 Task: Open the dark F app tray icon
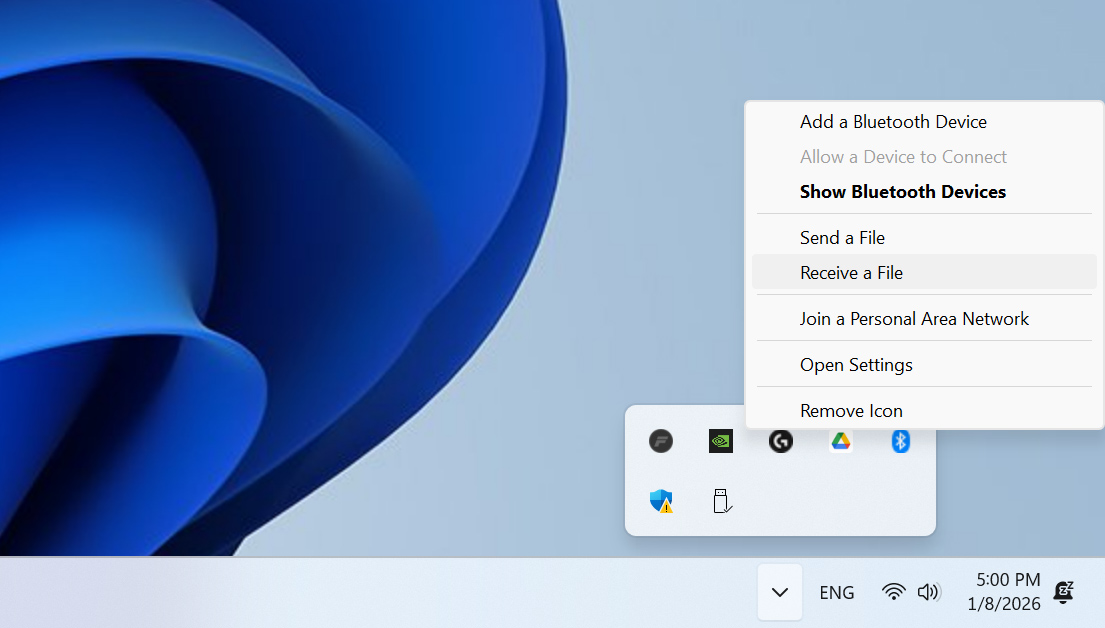(x=660, y=441)
